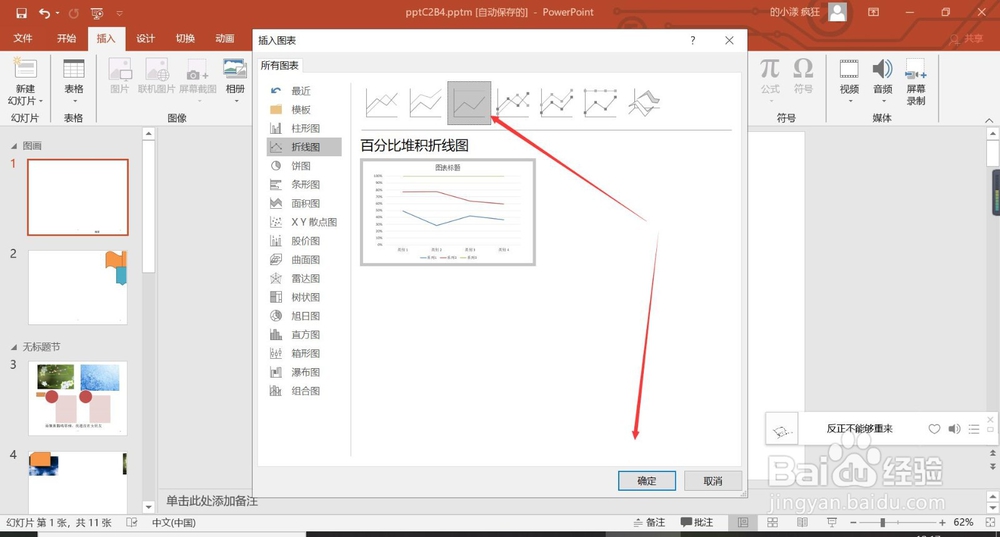Viewport: 1000px width, 537px height.
Task: Select the line with markers chart subtype
Action: coord(513,103)
